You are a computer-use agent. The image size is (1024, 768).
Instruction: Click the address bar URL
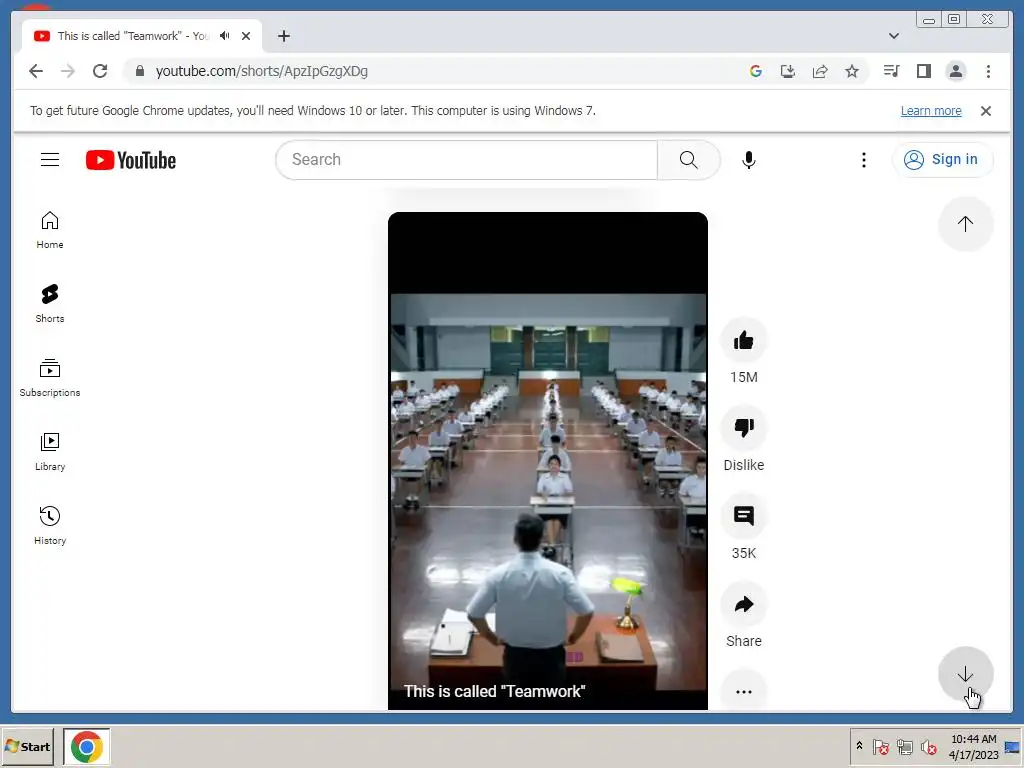[261, 71]
